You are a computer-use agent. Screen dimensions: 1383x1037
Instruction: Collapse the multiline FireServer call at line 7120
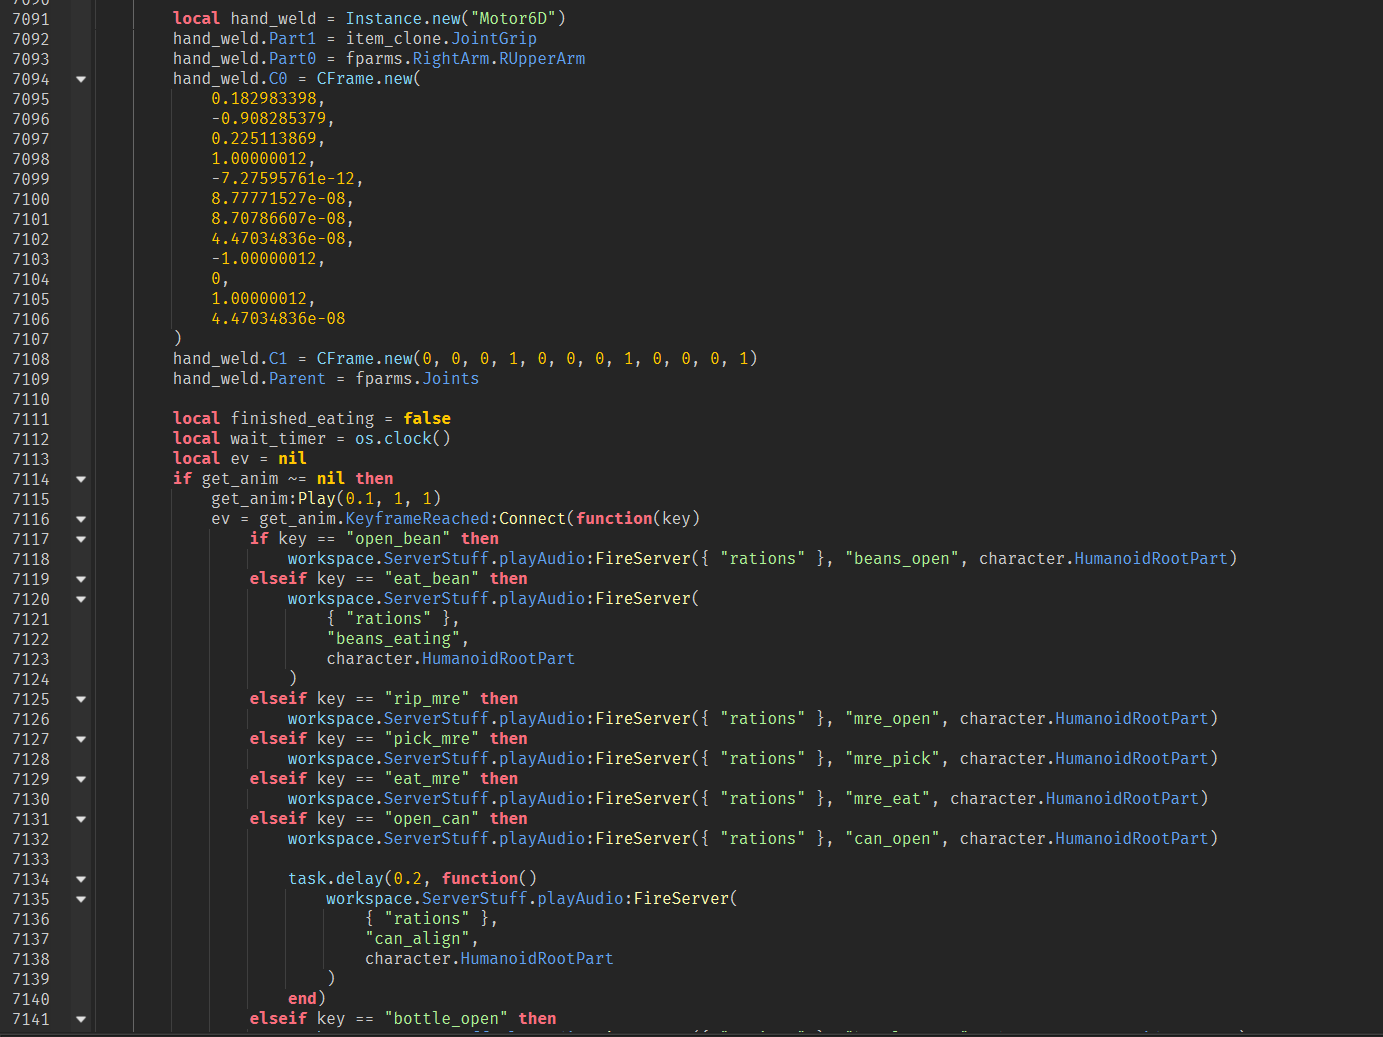80,598
